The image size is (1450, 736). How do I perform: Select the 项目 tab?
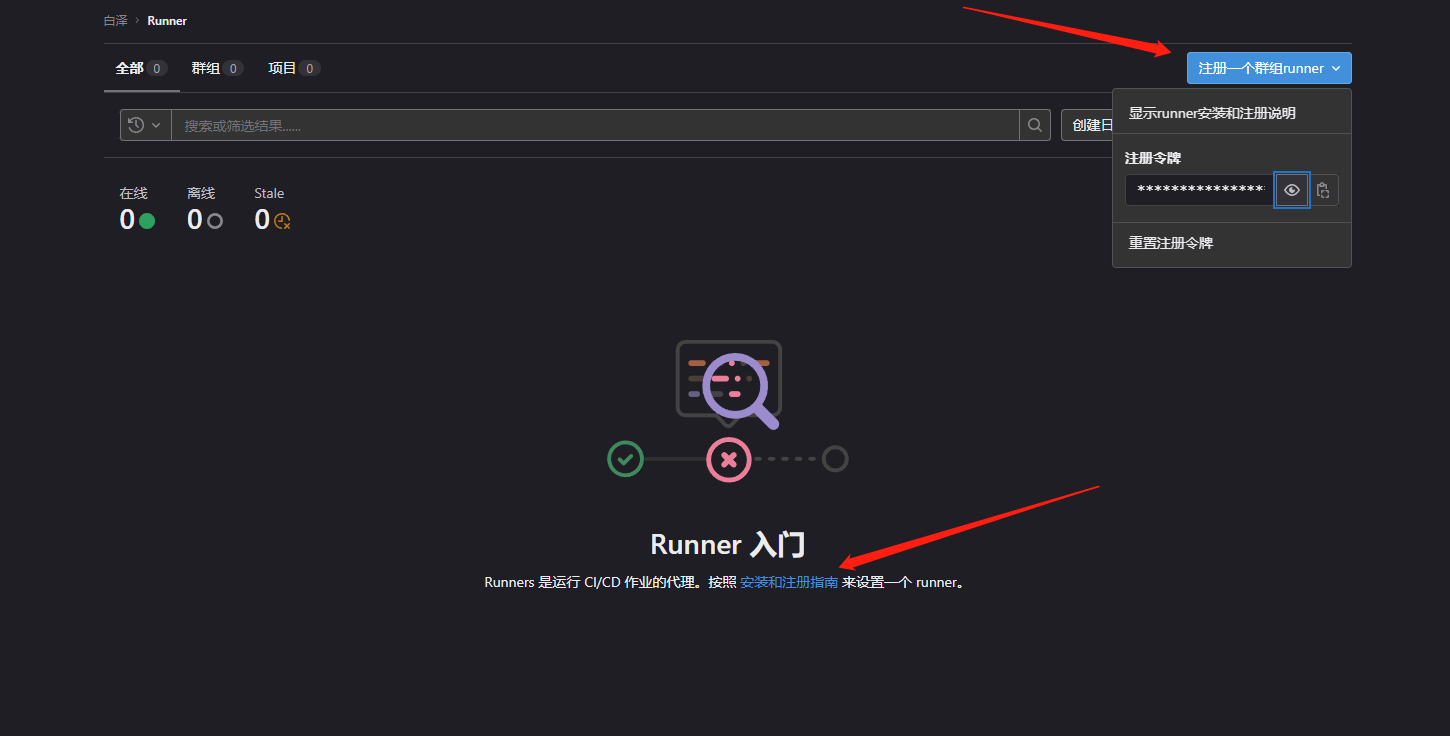pyautogui.click(x=293, y=68)
